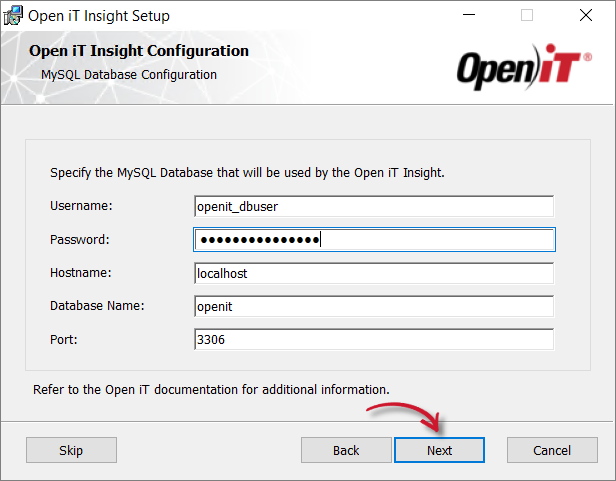Click the disabled maximize button

(527, 15)
